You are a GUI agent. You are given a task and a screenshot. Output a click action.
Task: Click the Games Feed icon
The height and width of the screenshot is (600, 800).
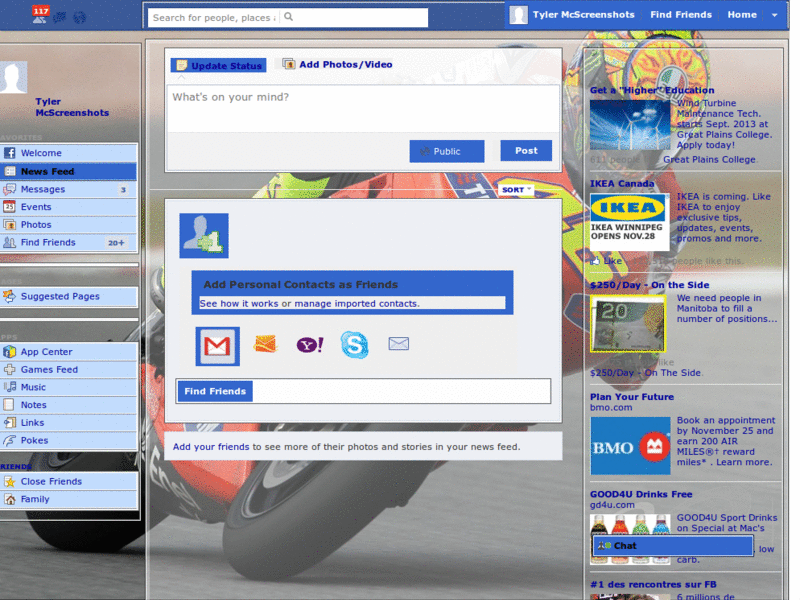tap(9, 369)
